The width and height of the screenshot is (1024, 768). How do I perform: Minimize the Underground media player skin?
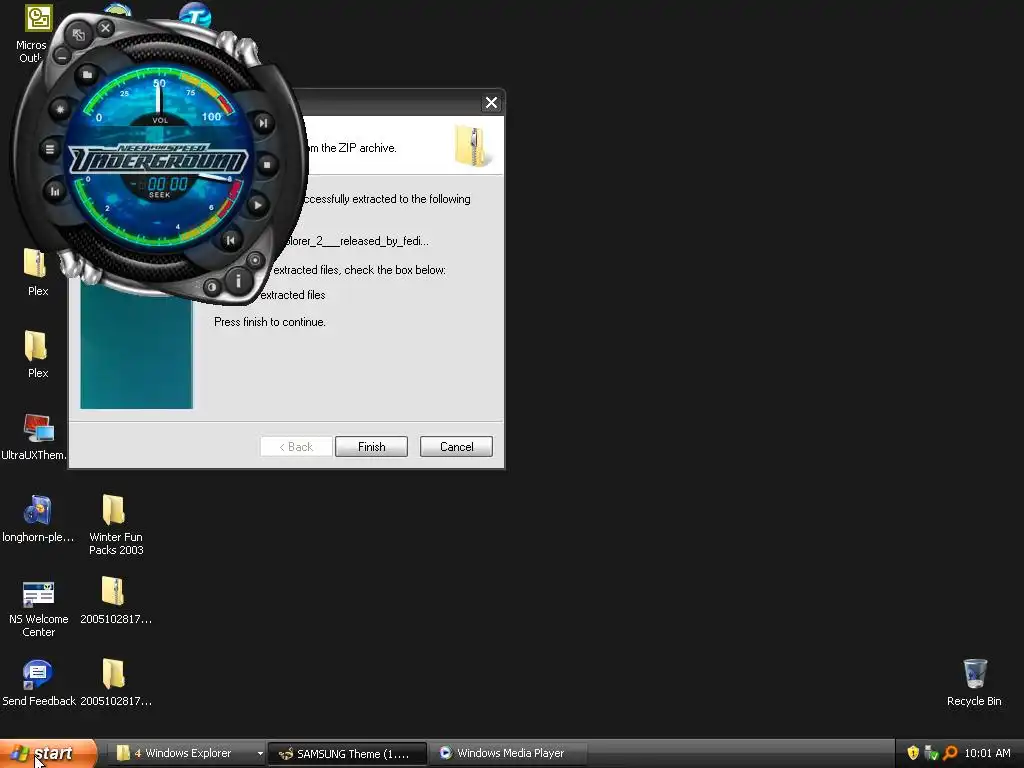click(61, 57)
